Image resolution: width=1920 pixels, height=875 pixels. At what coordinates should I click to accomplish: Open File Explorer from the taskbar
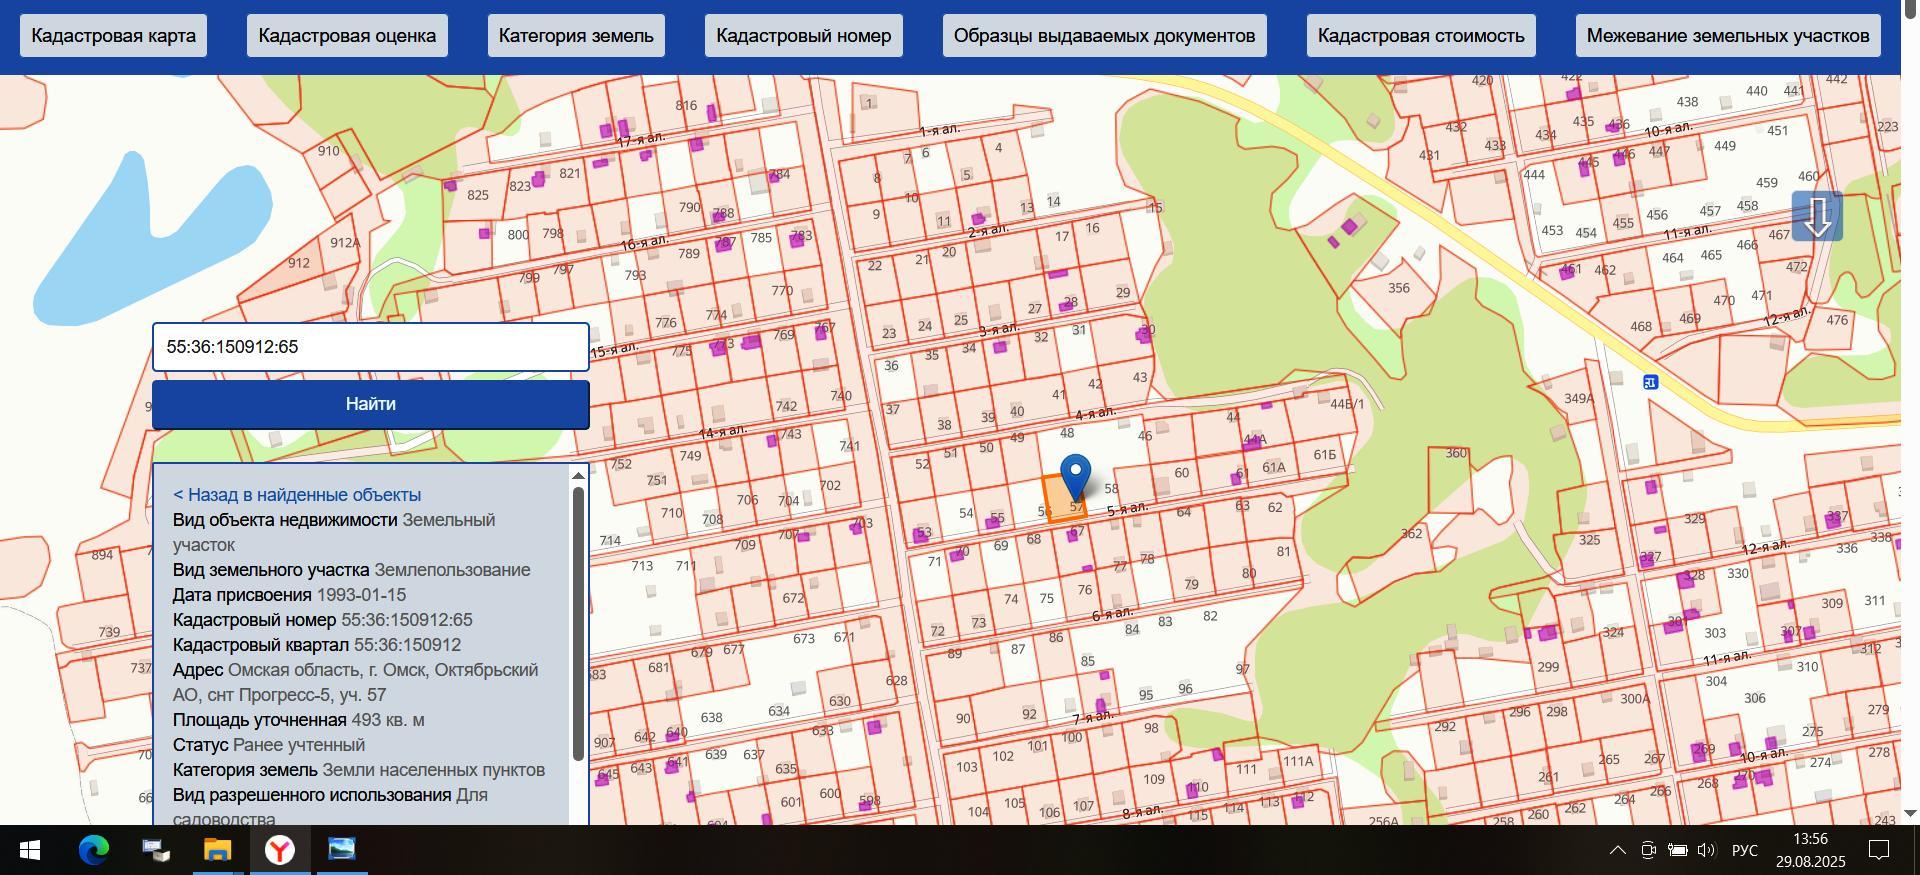(217, 850)
